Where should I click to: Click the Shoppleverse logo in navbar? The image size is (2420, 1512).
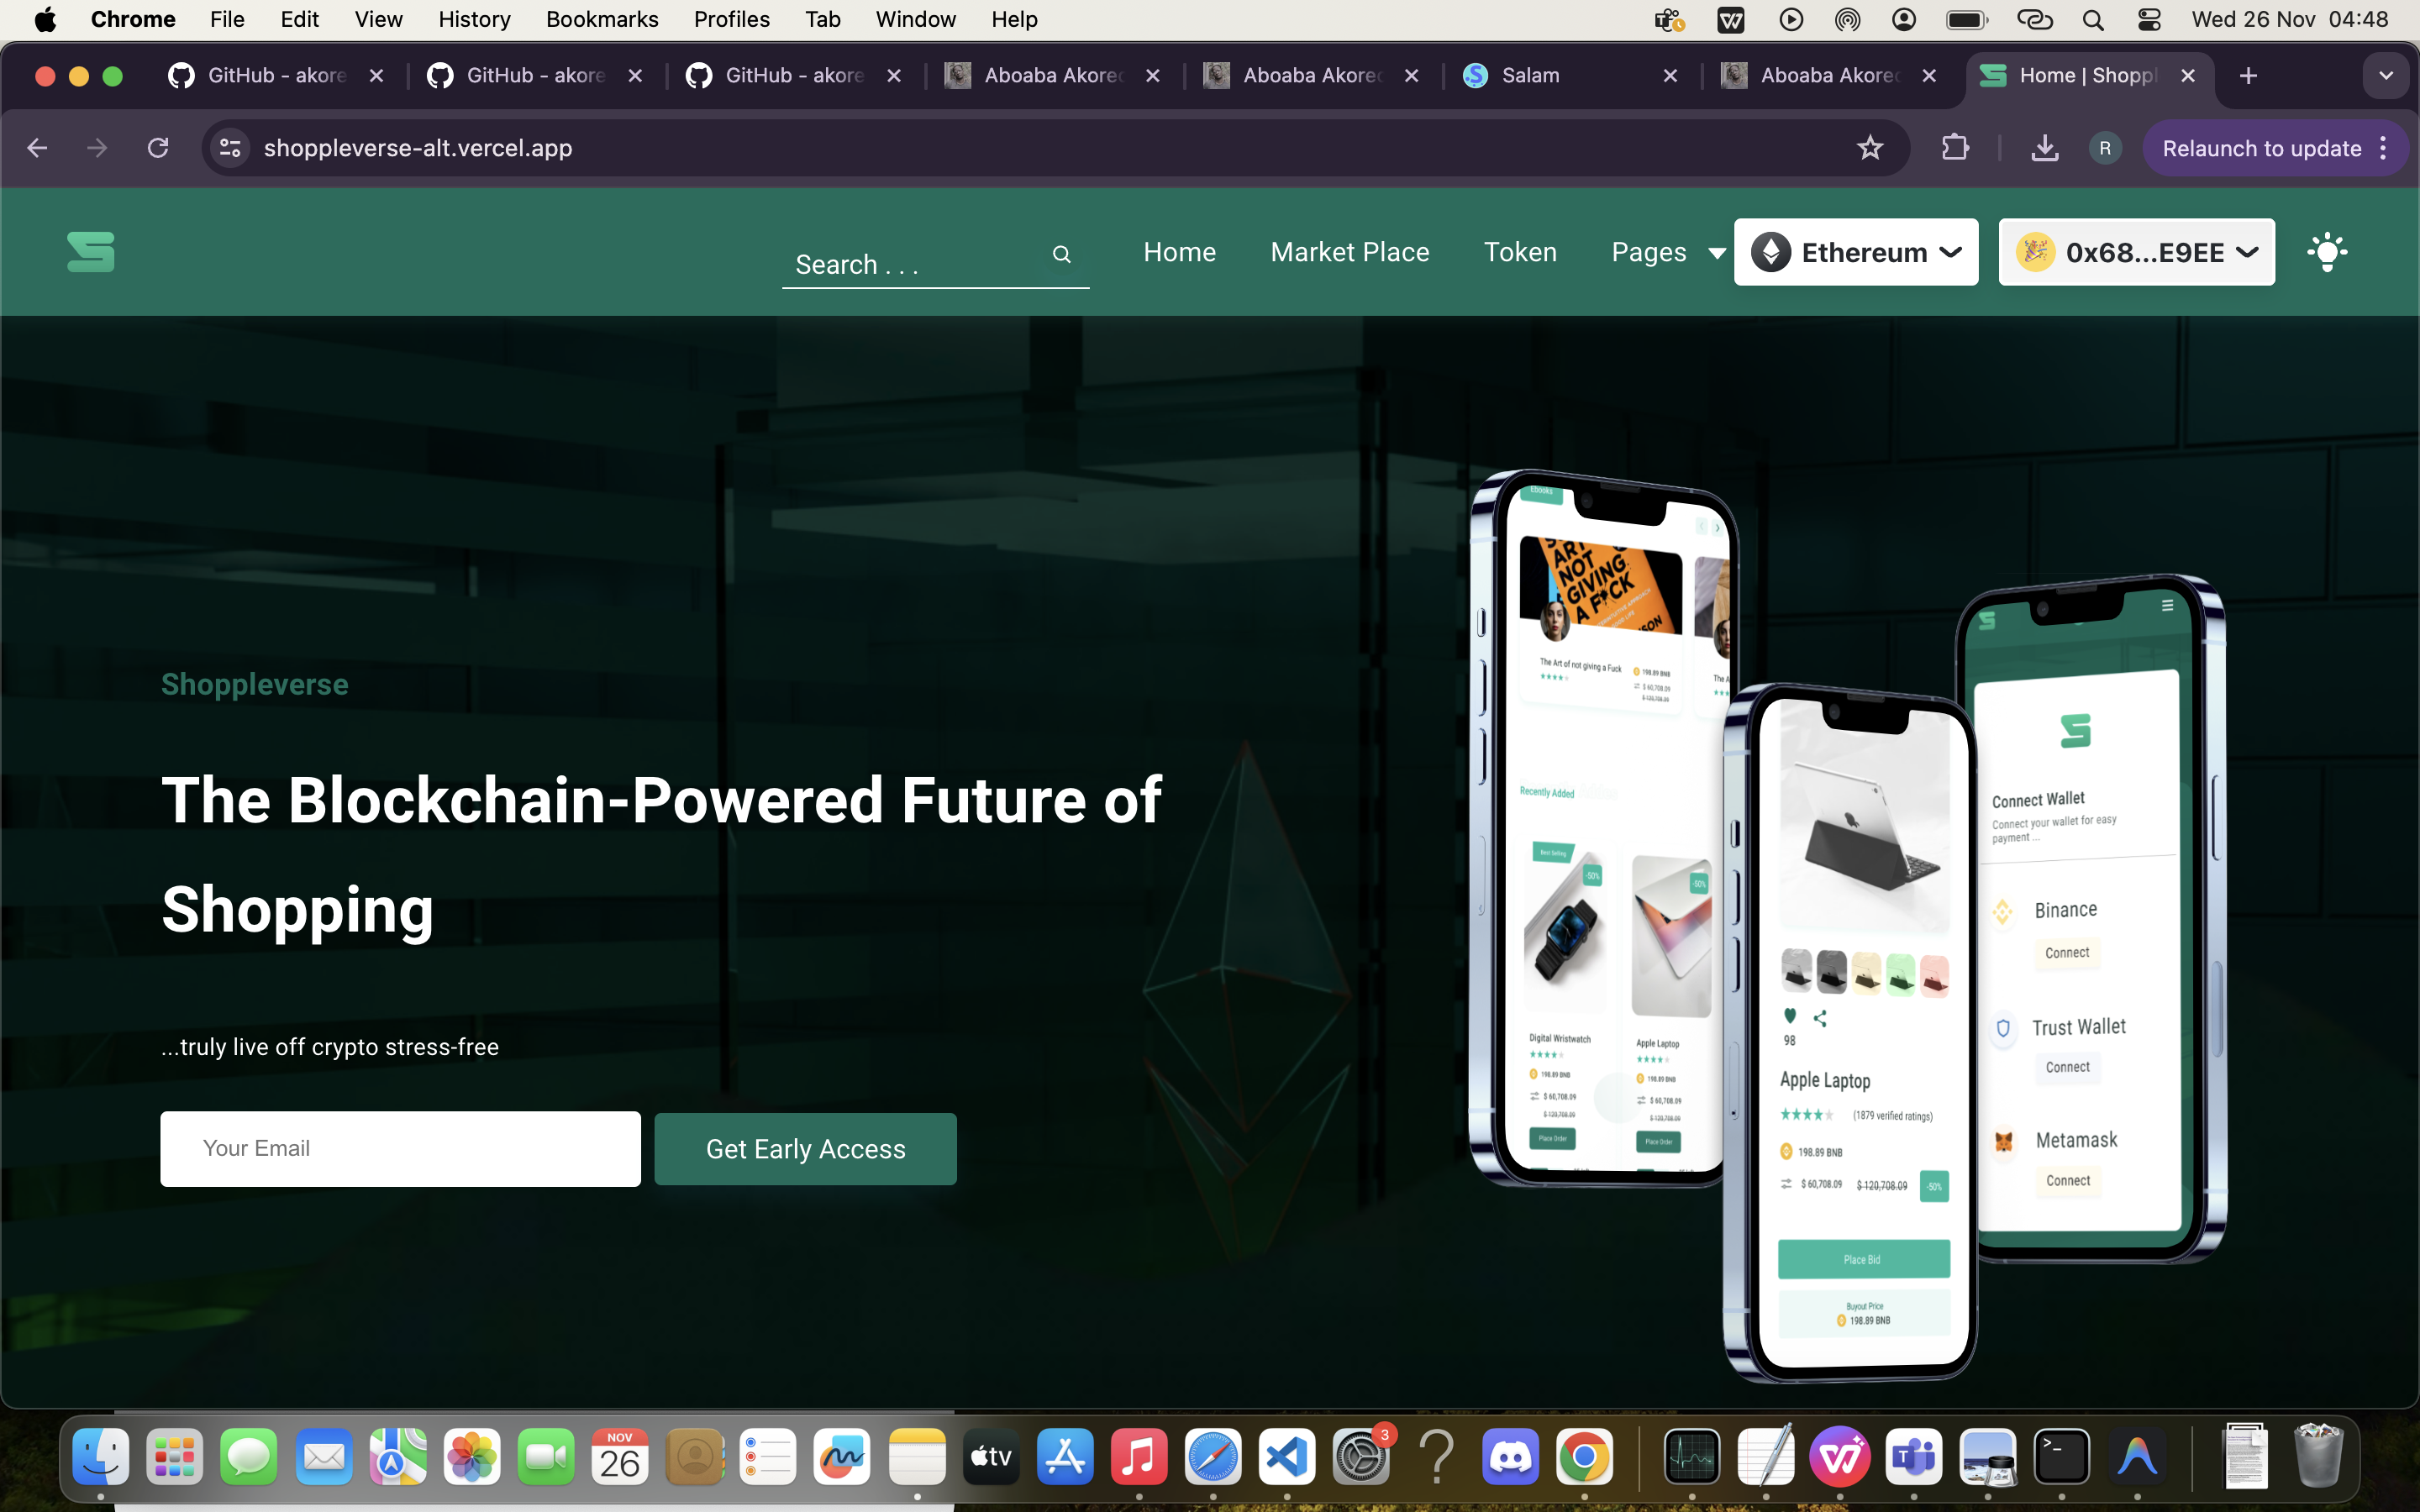[x=91, y=252]
